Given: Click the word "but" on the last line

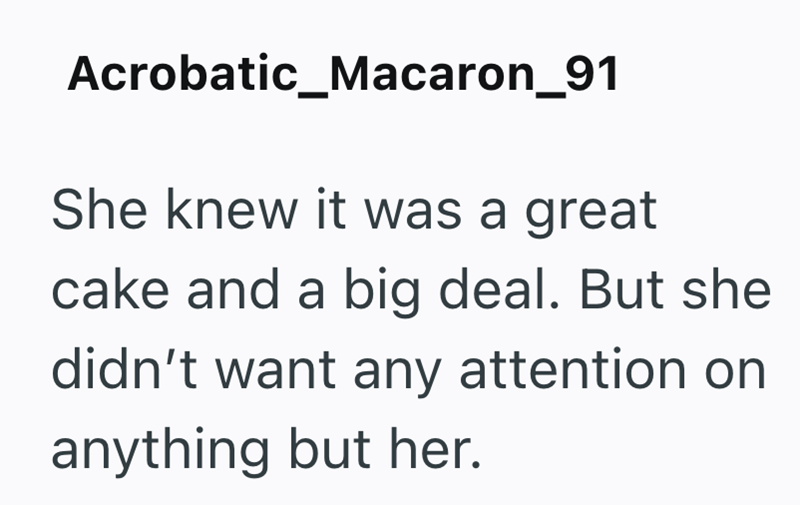Looking at the screenshot, I should coord(330,449).
